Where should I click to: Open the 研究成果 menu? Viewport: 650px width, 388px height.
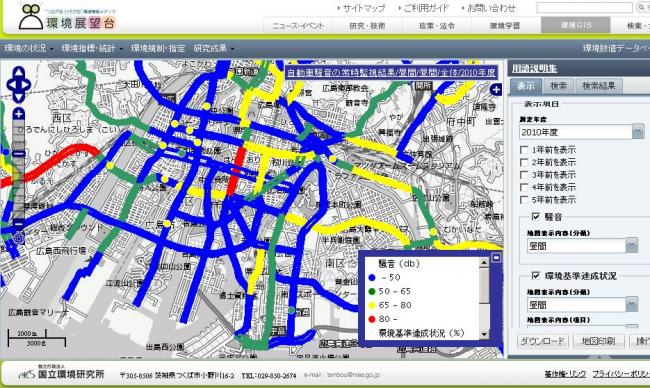(x=213, y=48)
